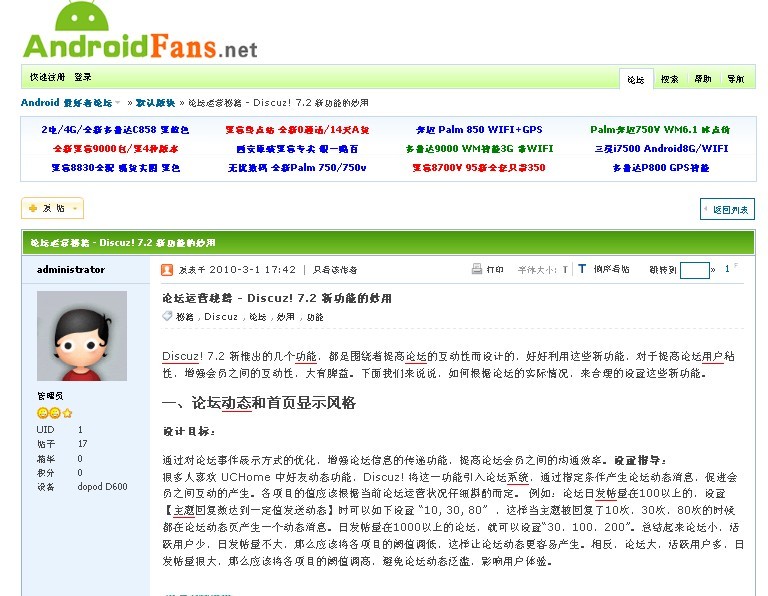Viewport: 768px width, 596px height.
Task: Click the rank smiley and star icons
Action: (54, 413)
